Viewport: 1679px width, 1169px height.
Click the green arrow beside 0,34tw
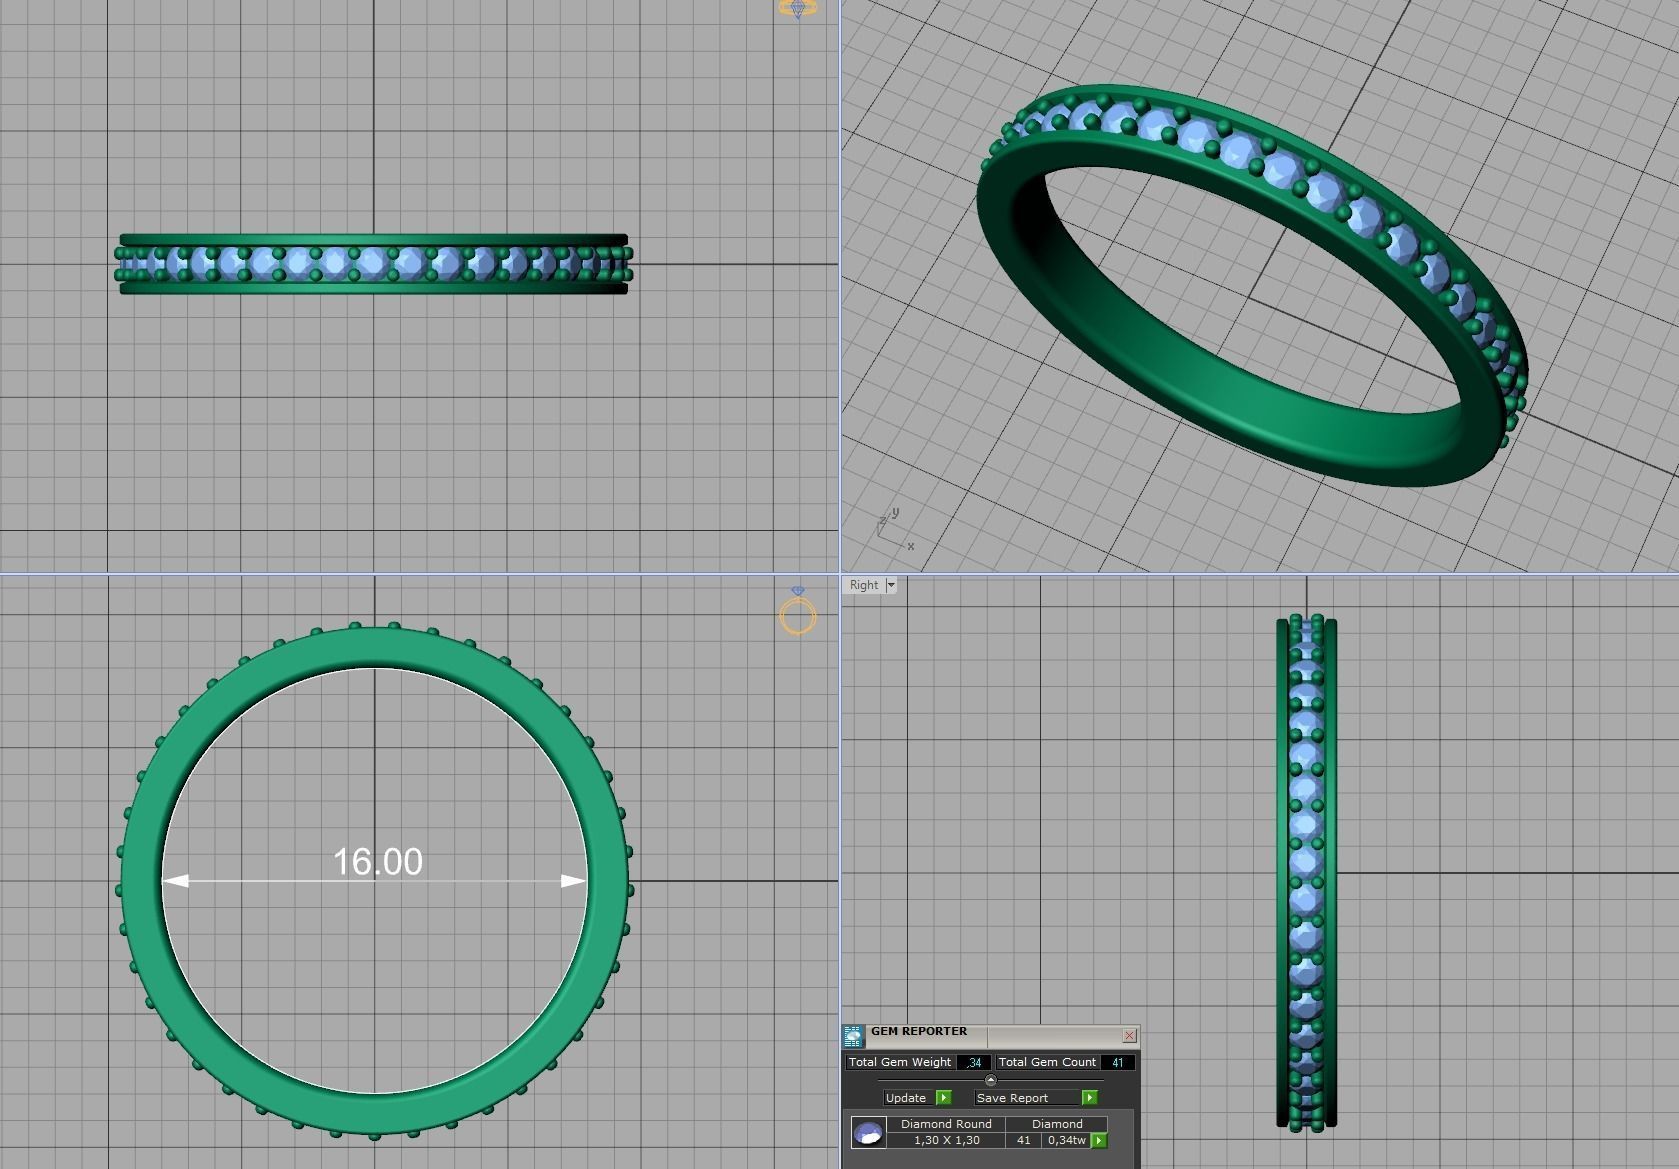pos(1099,1140)
